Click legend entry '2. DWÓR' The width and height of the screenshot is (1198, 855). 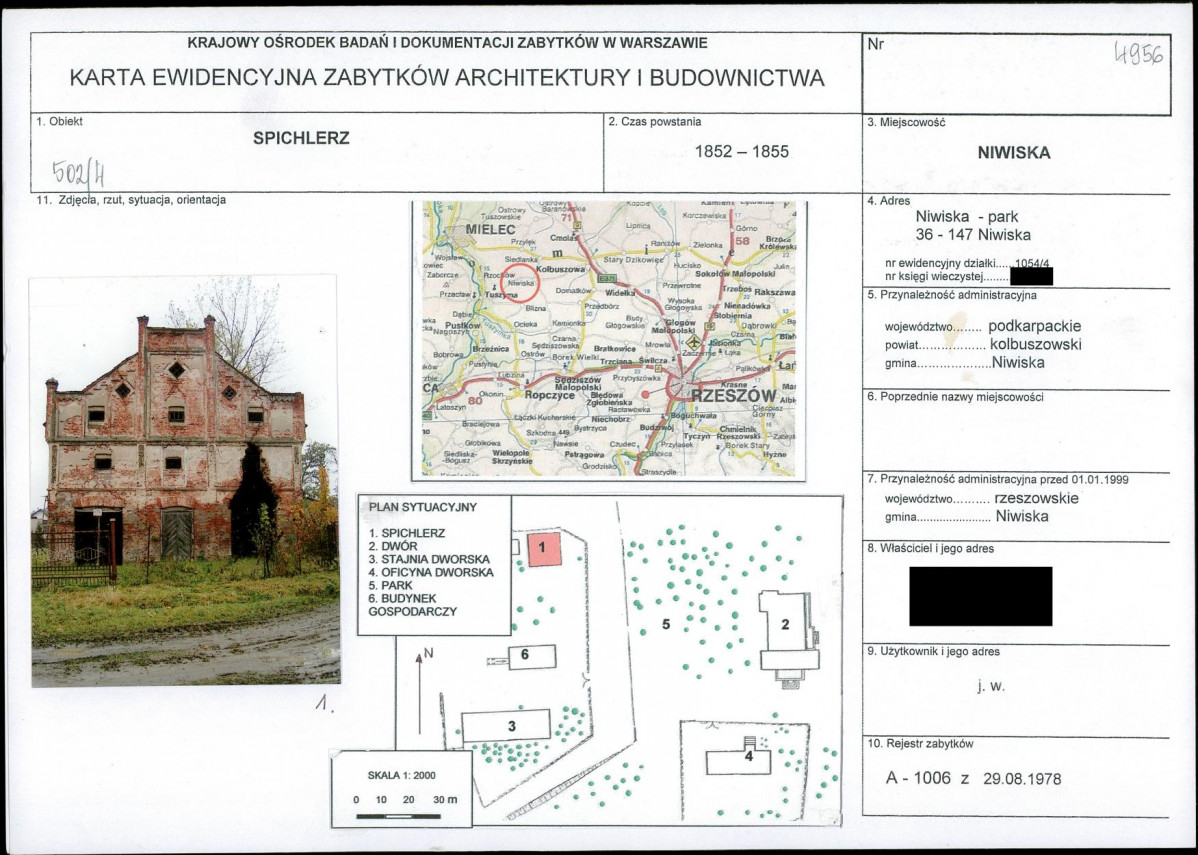(x=393, y=546)
